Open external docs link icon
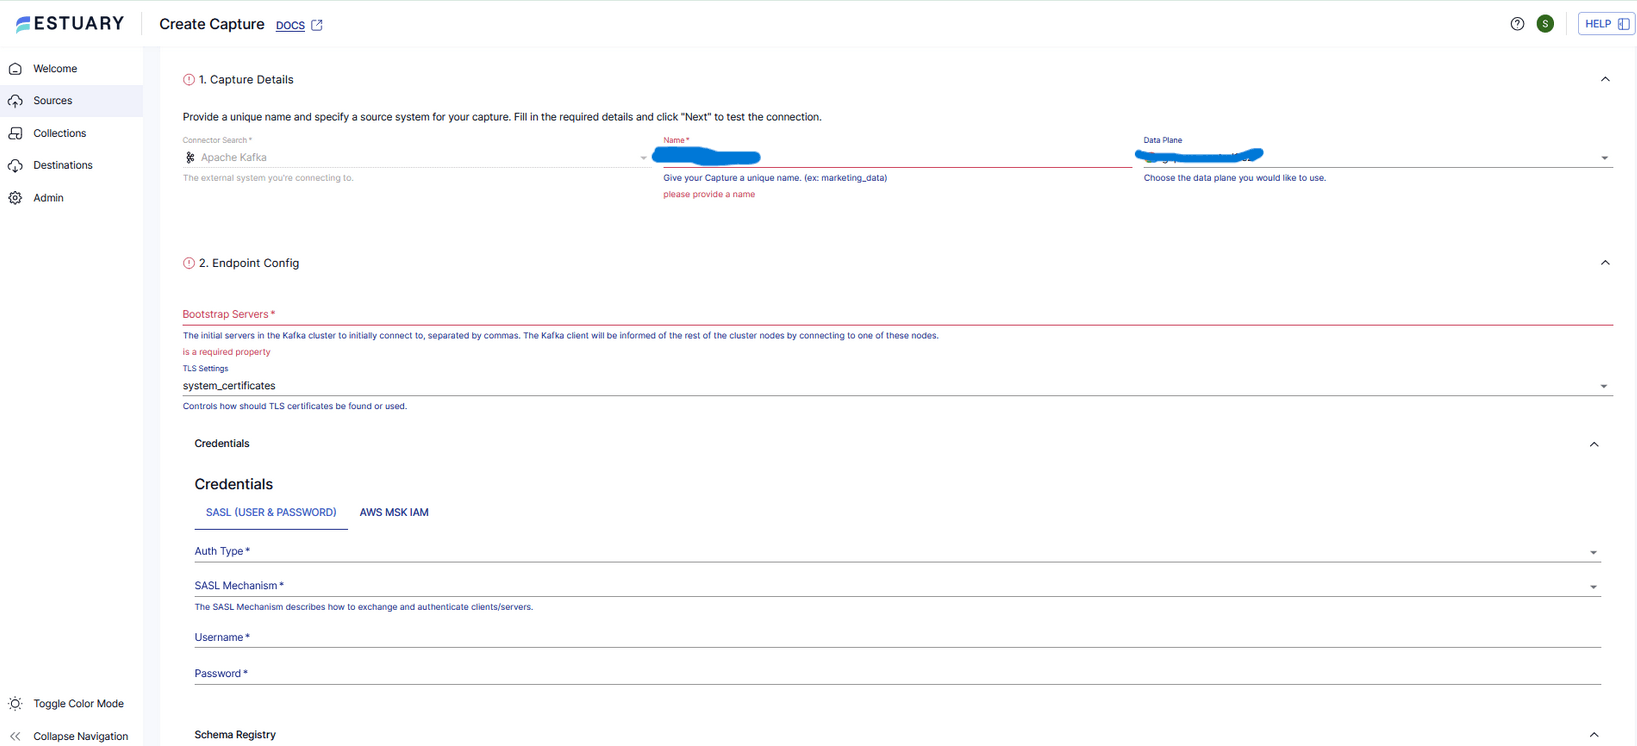The image size is (1637, 746). coord(317,25)
